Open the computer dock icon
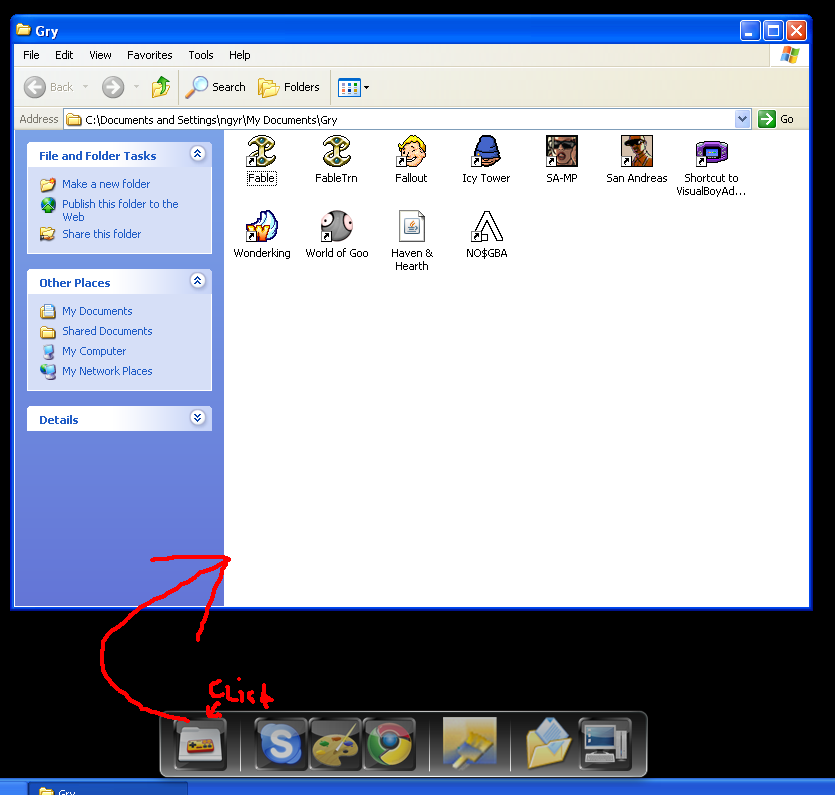This screenshot has height=795, width=835. tap(605, 744)
